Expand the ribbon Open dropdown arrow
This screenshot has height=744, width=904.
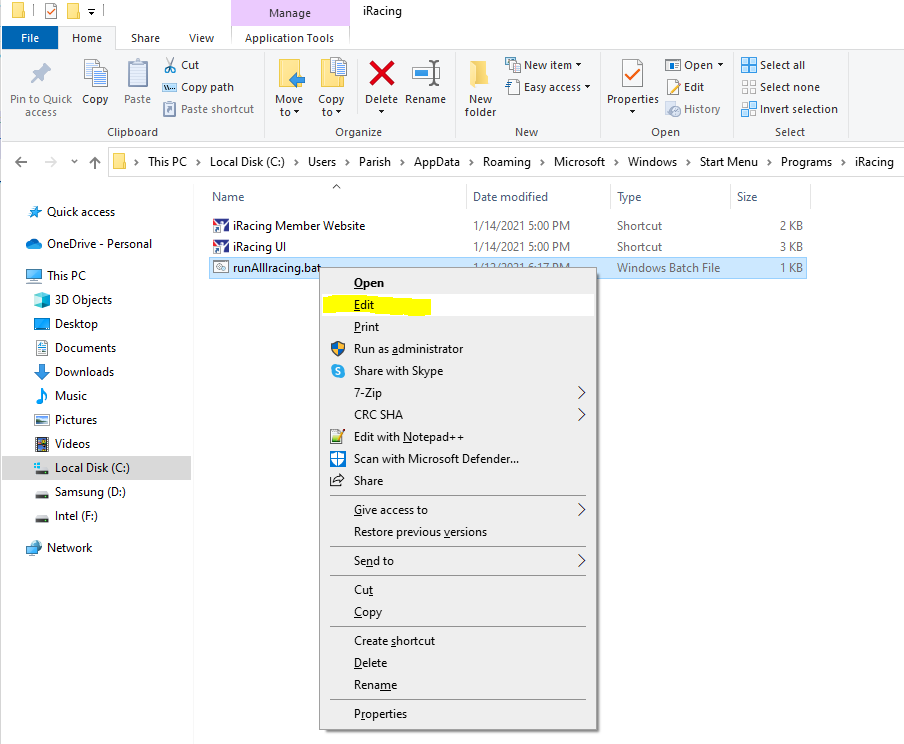(x=720, y=65)
